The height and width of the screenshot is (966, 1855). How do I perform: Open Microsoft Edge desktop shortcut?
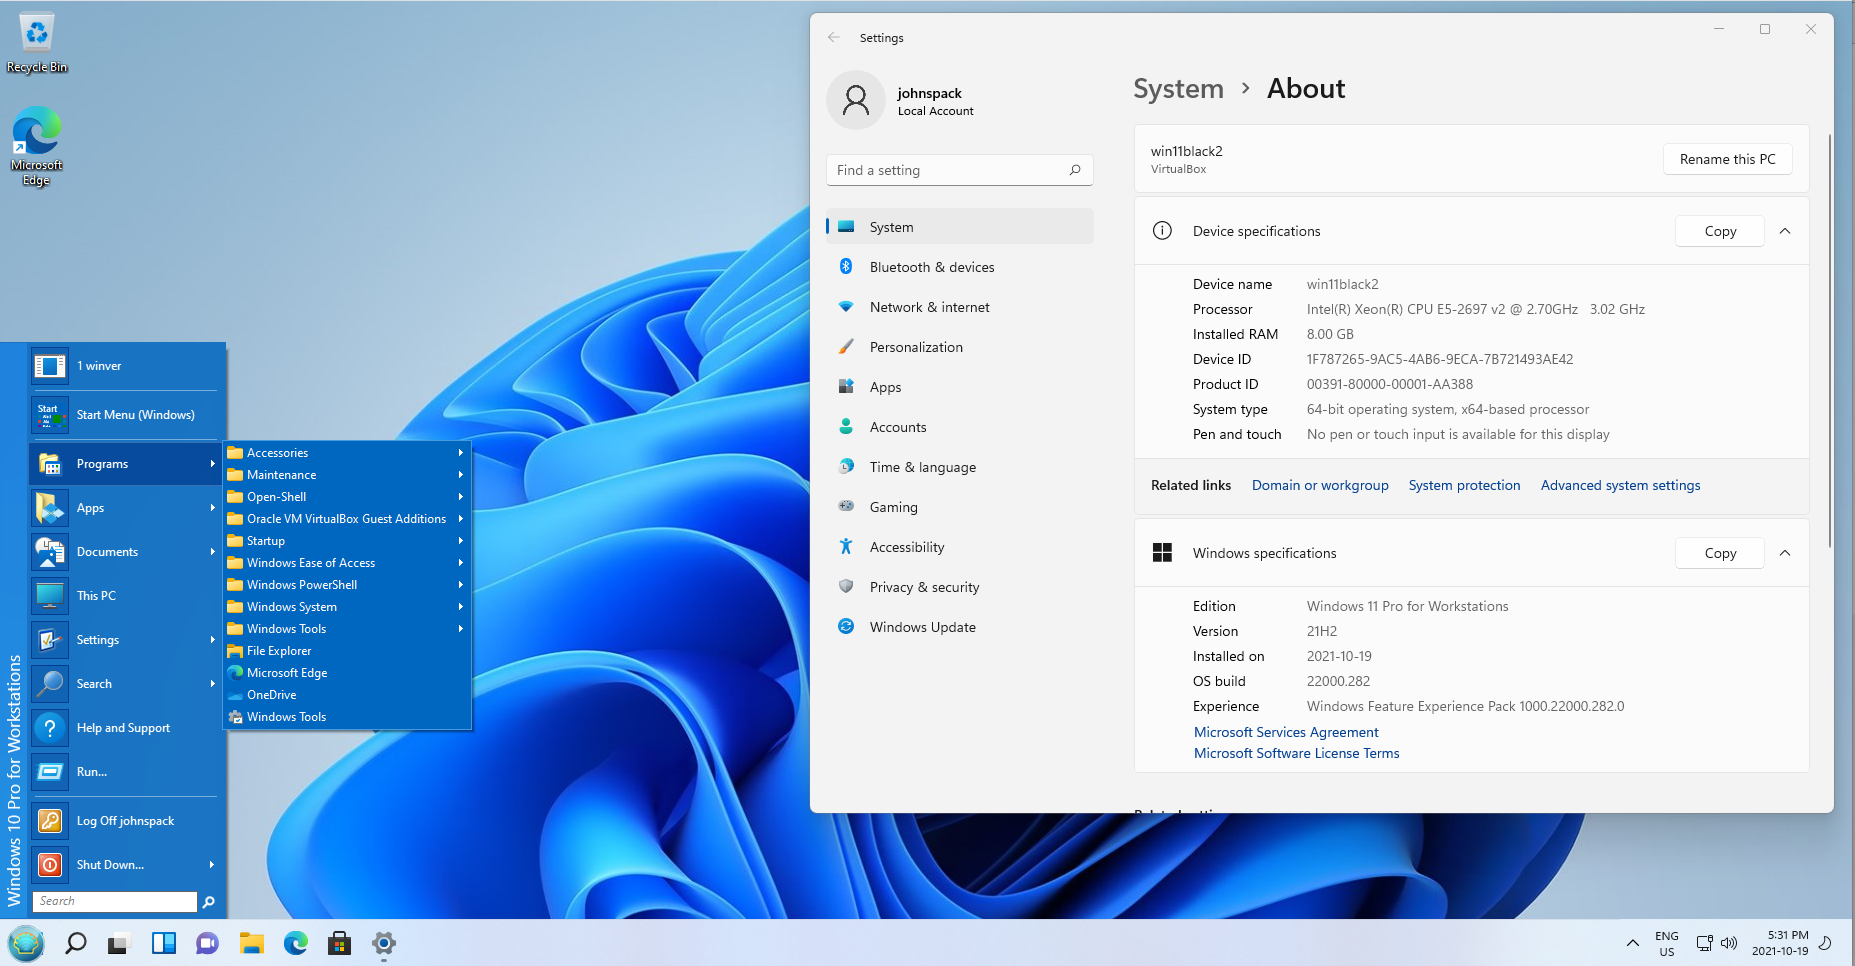(x=37, y=146)
